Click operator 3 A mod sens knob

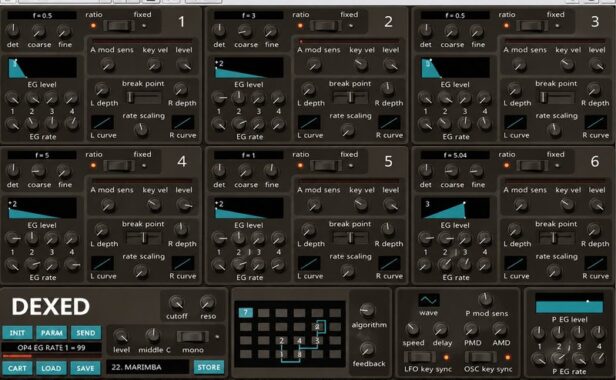point(519,64)
